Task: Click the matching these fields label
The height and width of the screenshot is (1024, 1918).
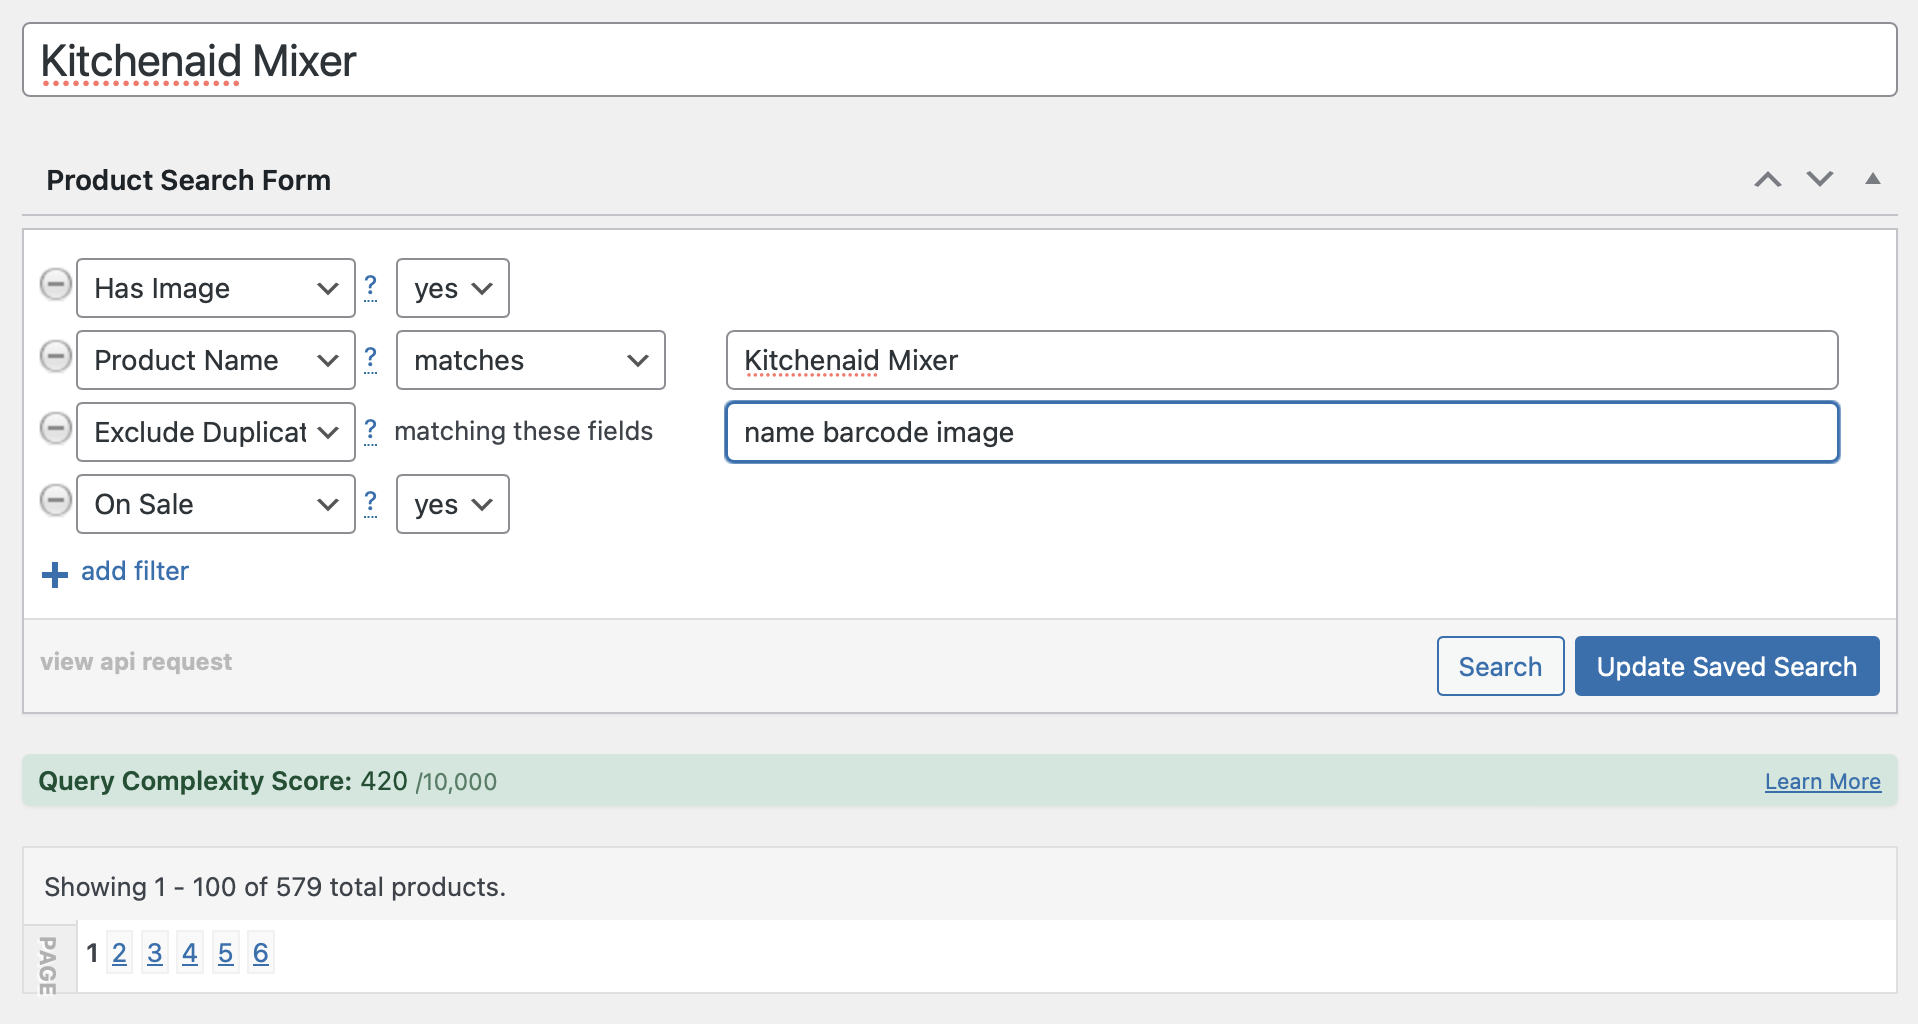Action: [523, 431]
